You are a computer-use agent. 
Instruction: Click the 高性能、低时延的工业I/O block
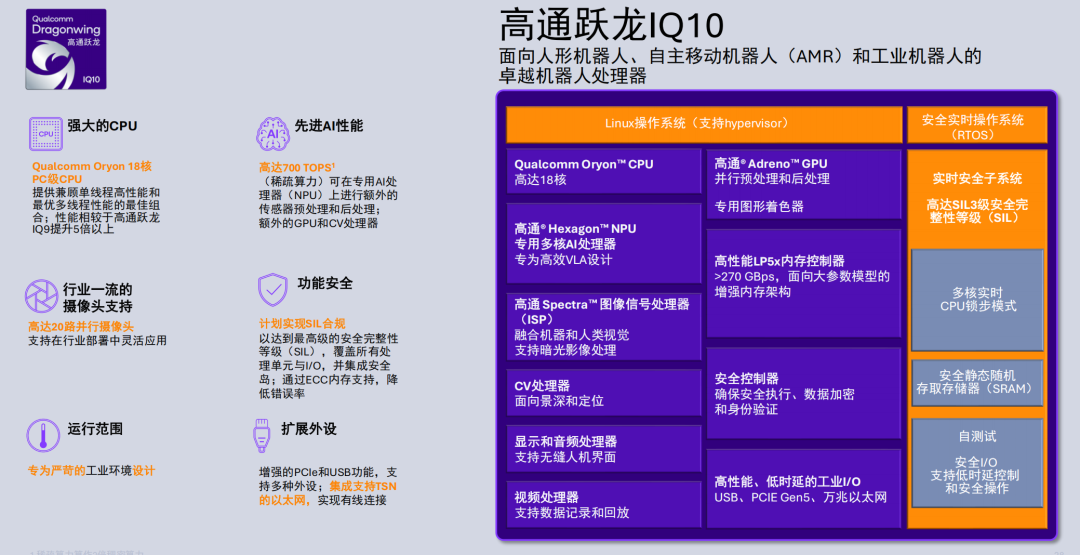pos(804,489)
